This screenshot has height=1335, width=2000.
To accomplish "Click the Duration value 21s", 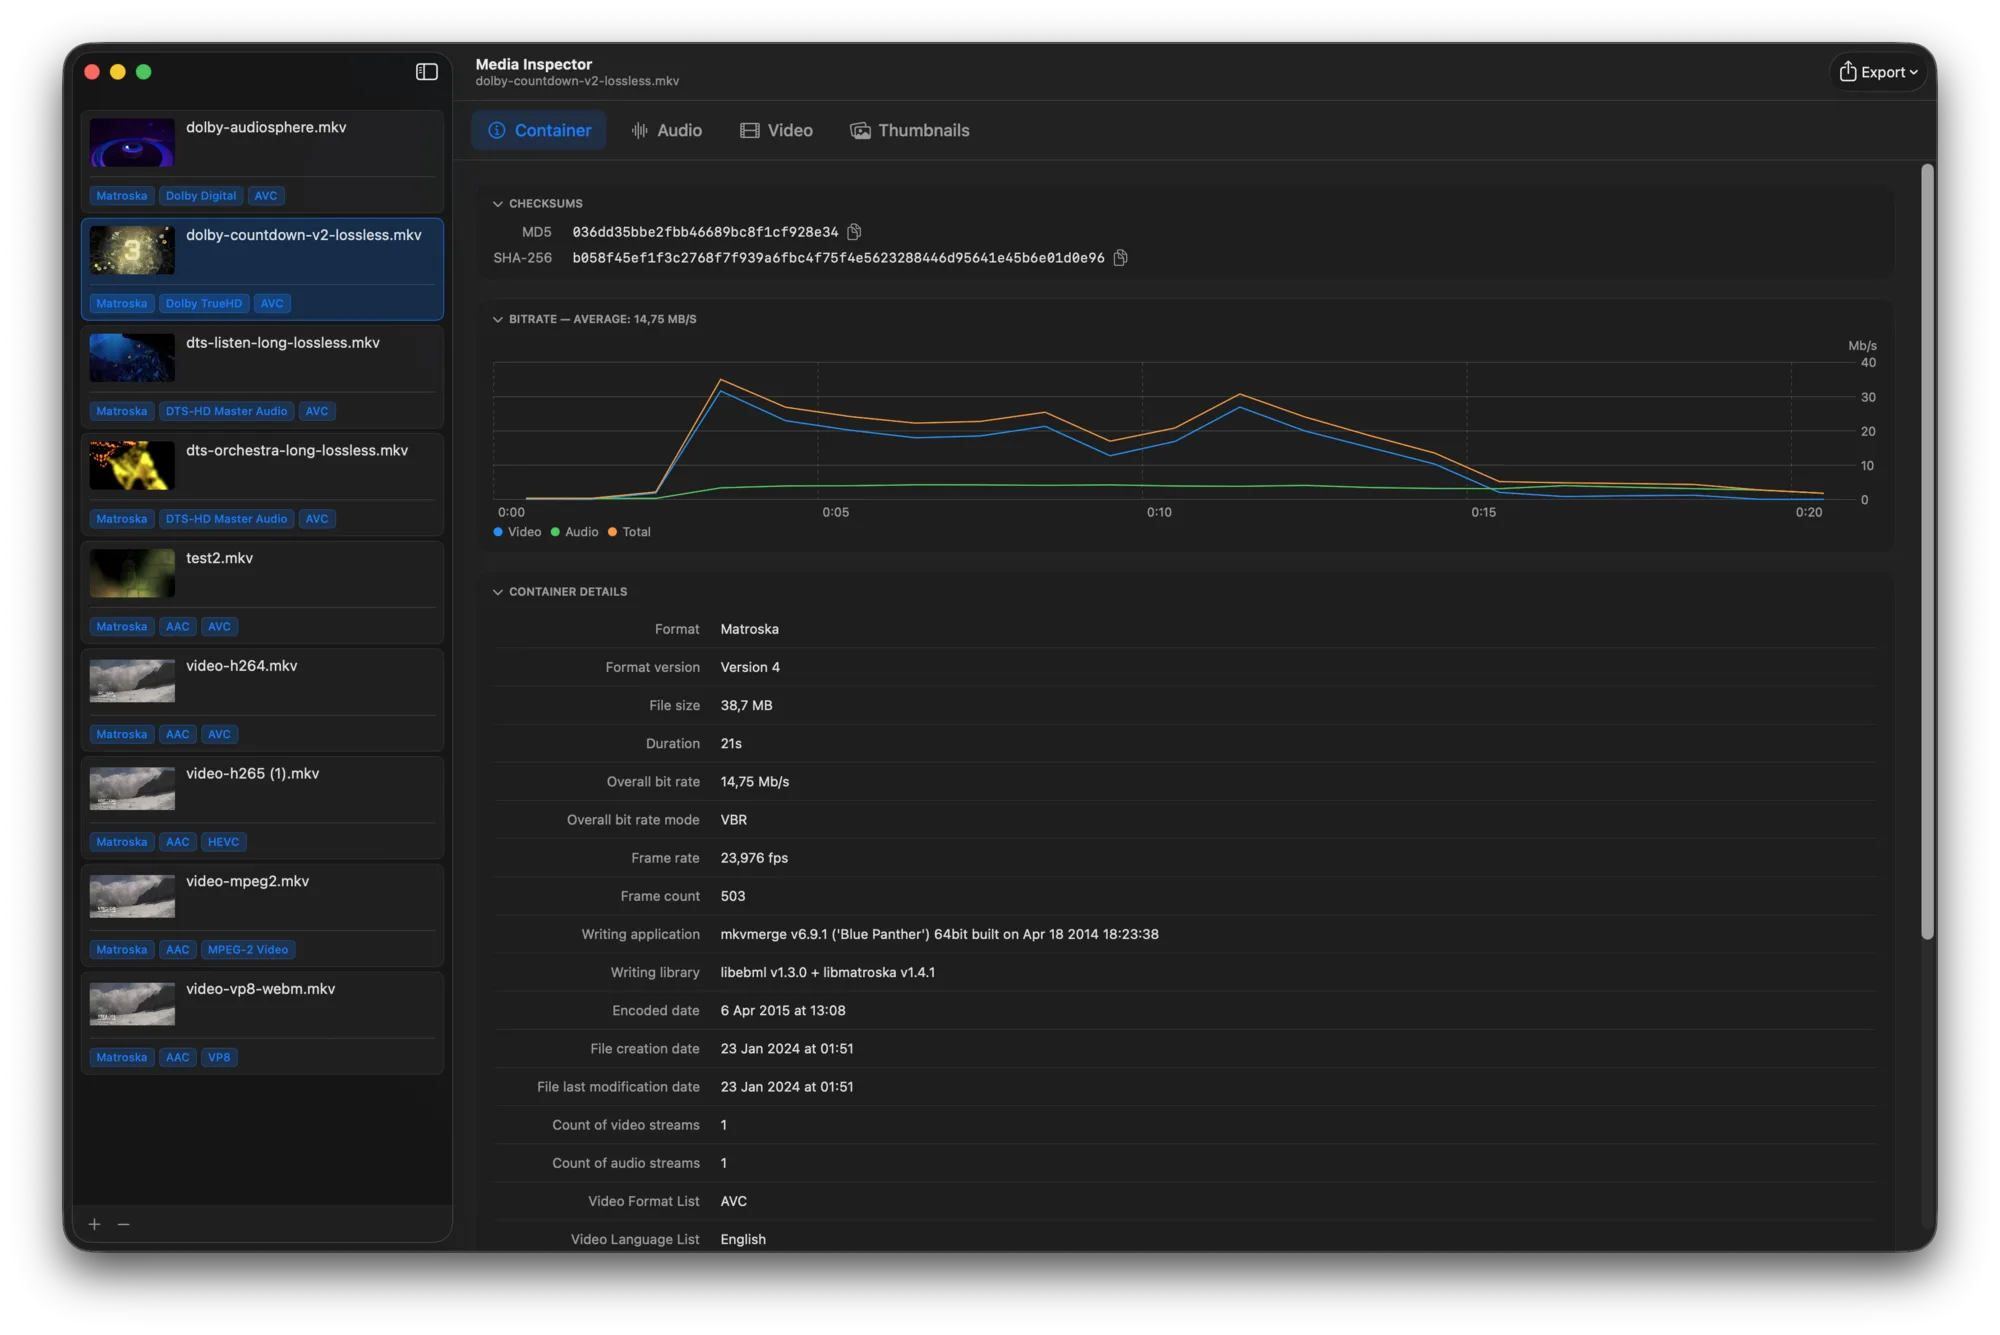I will coord(731,744).
